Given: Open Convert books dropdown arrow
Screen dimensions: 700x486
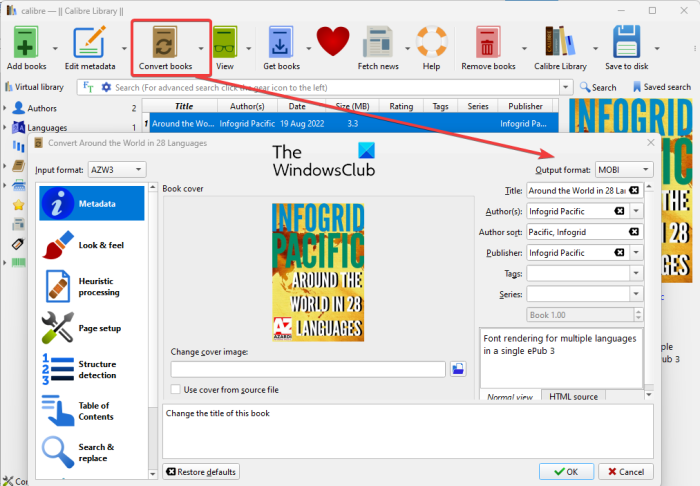Looking at the screenshot, I should [201, 48].
